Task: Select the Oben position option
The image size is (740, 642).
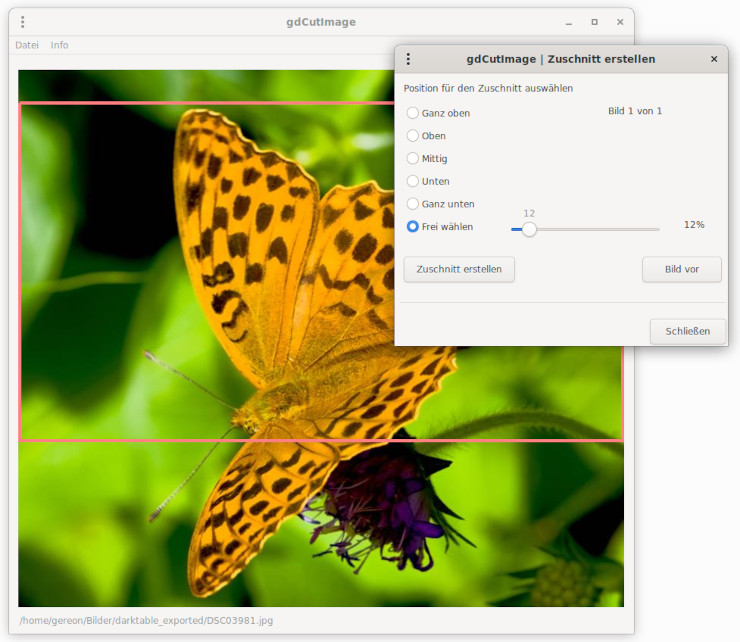Action: click(413, 136)
